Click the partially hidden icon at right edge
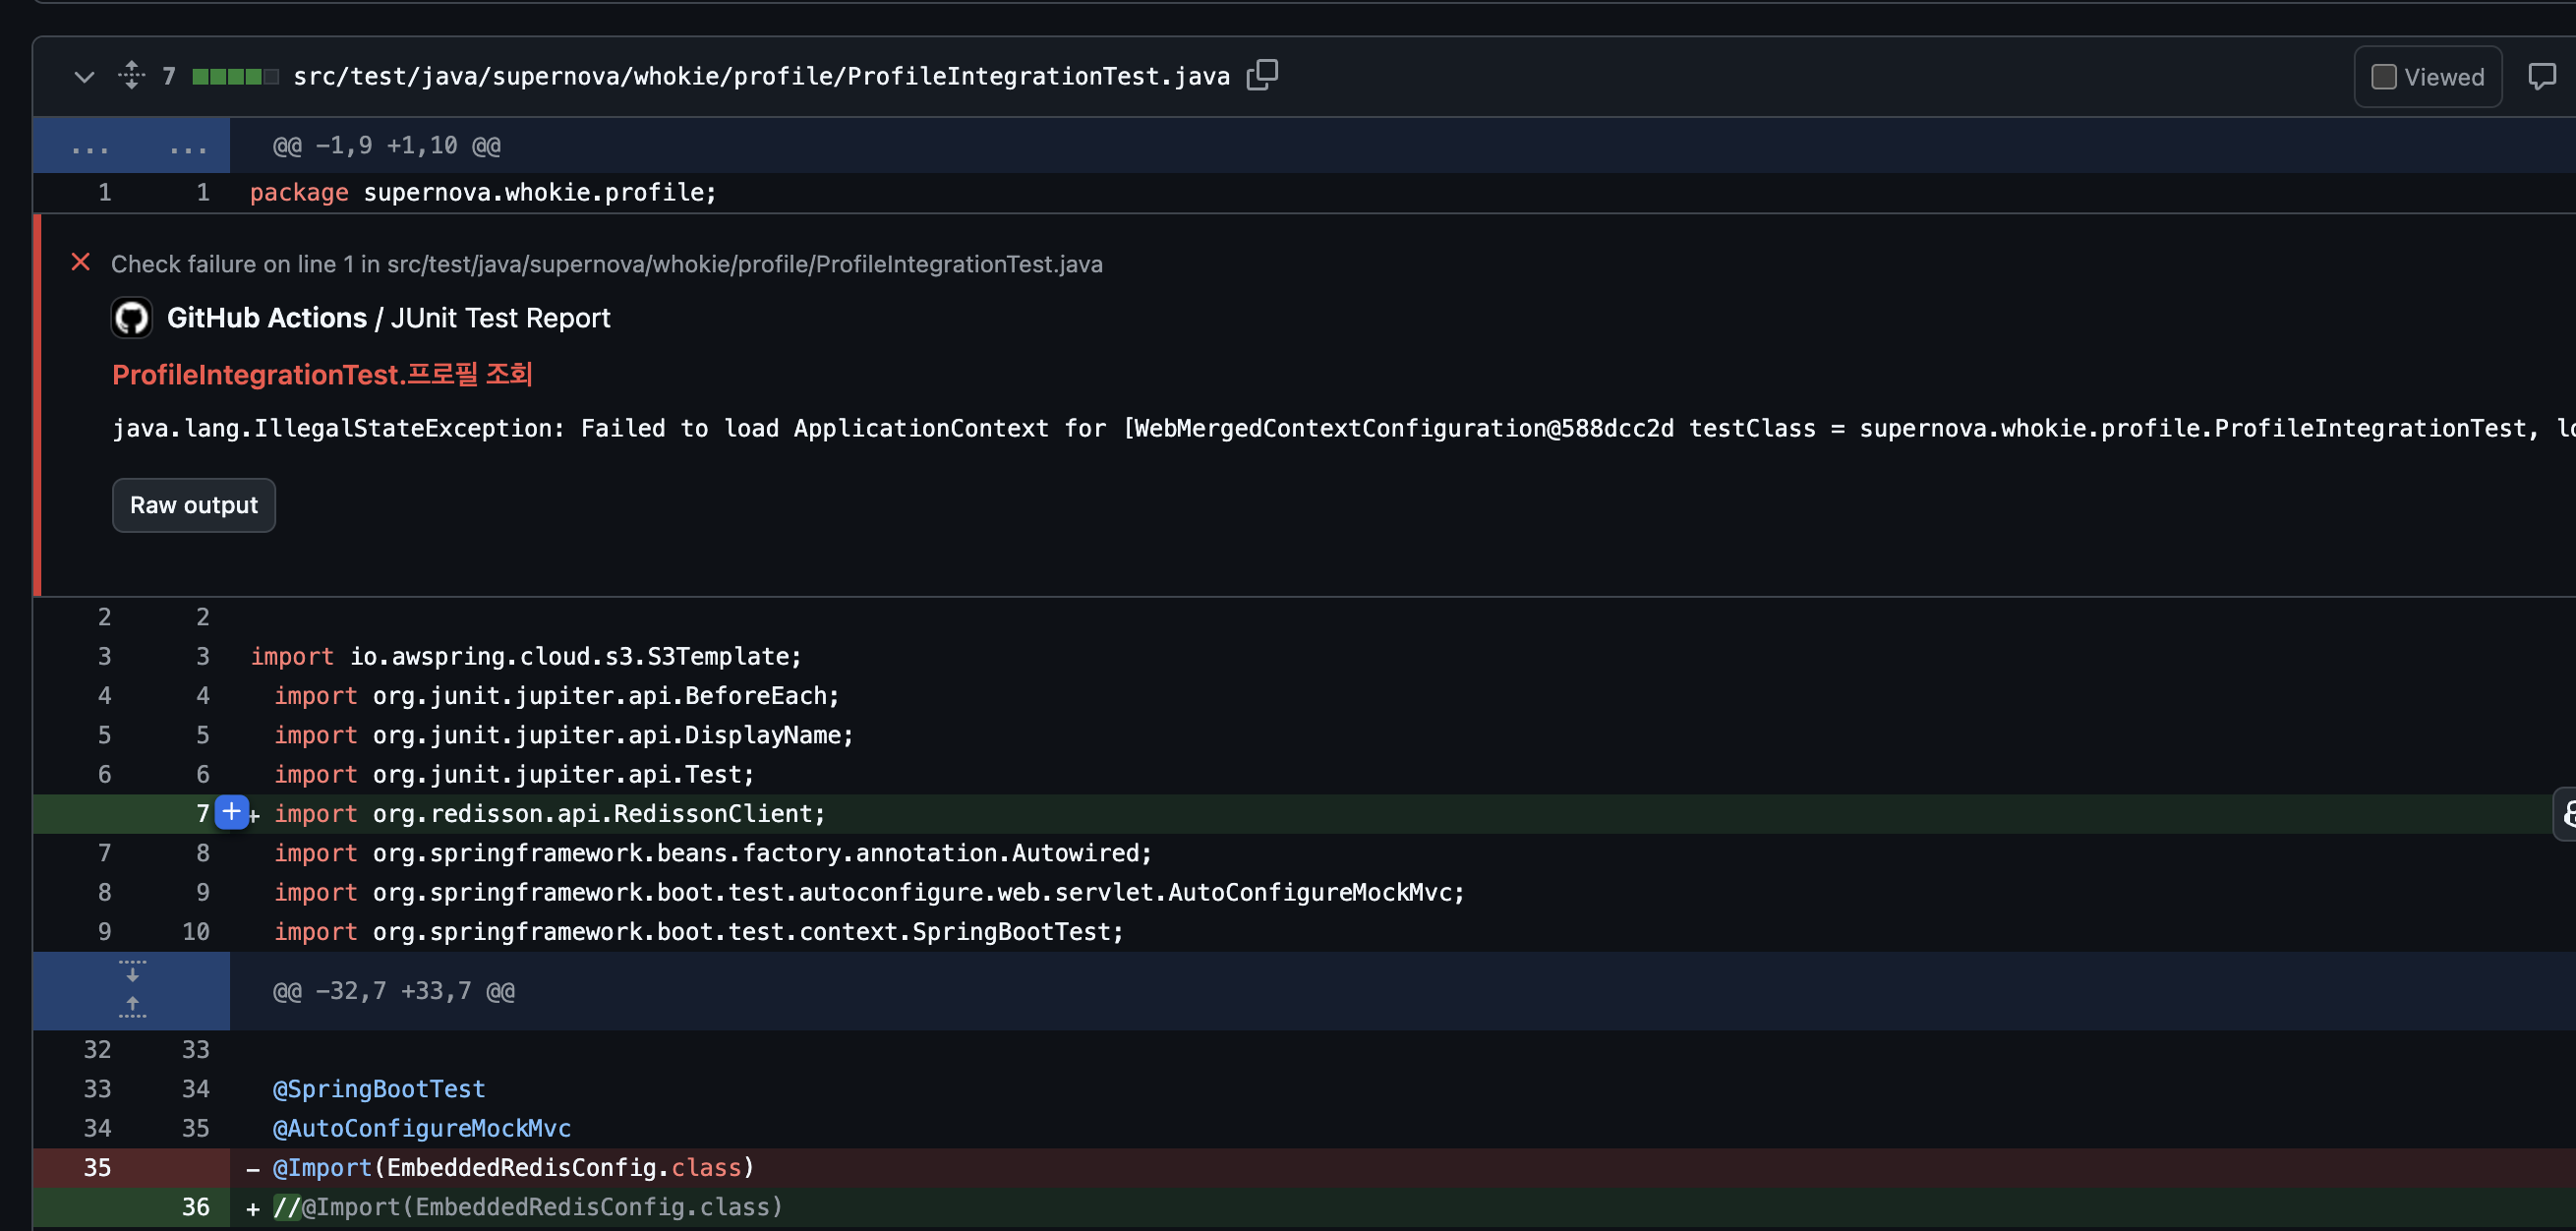This screenshot has height=1231, width=2576. [x=2567, y=814]
